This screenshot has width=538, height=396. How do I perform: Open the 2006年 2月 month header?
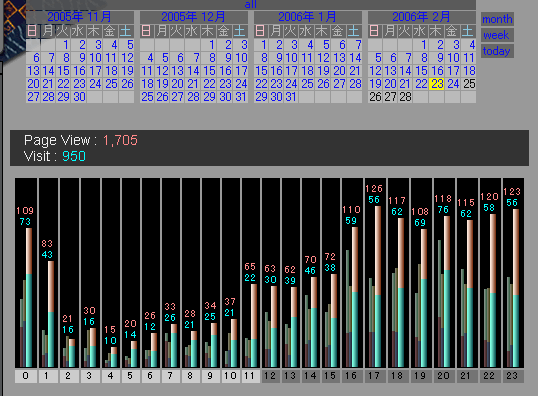tap(421, 17)
